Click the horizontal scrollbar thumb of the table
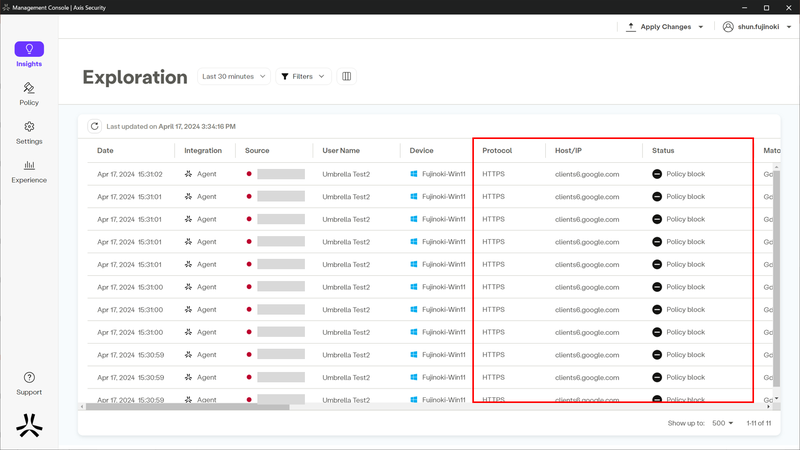 point(187,407)
